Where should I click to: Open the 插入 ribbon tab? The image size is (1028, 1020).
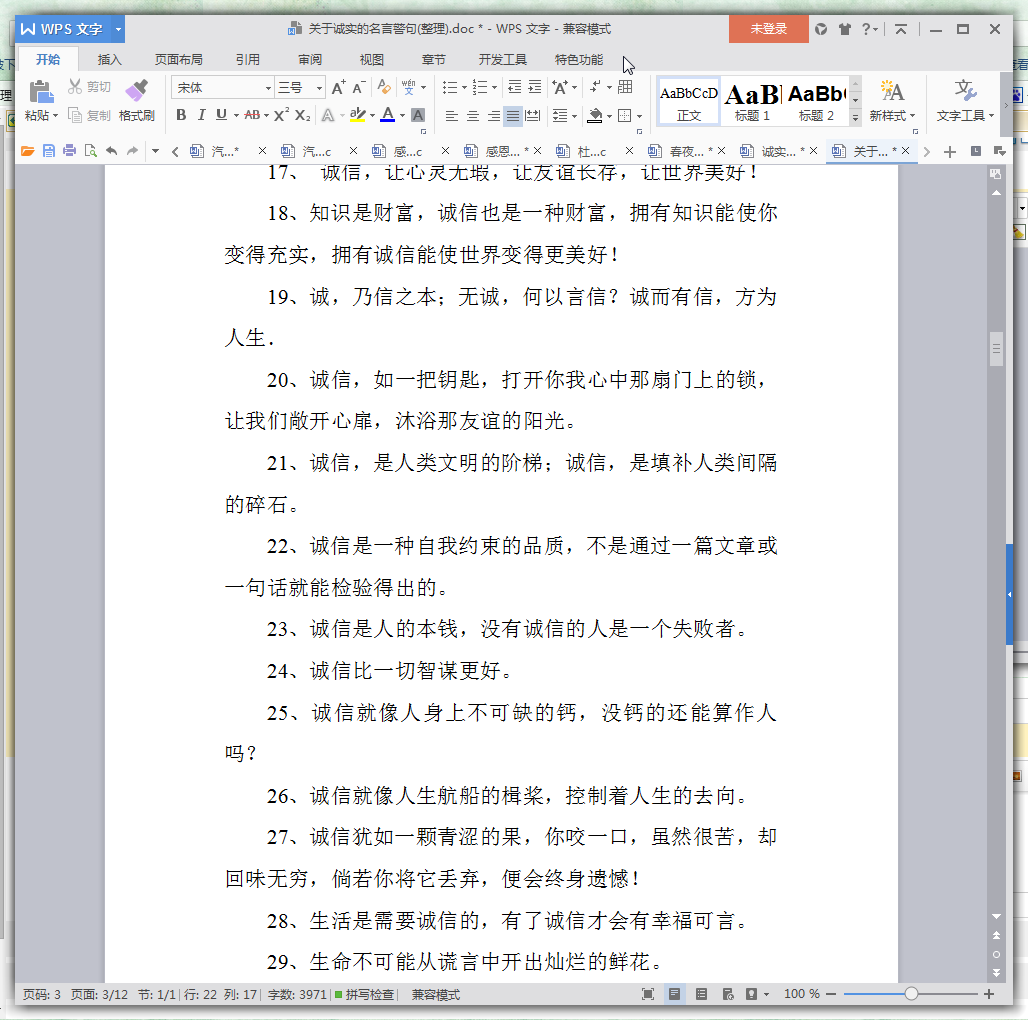(x=109, y=60)
